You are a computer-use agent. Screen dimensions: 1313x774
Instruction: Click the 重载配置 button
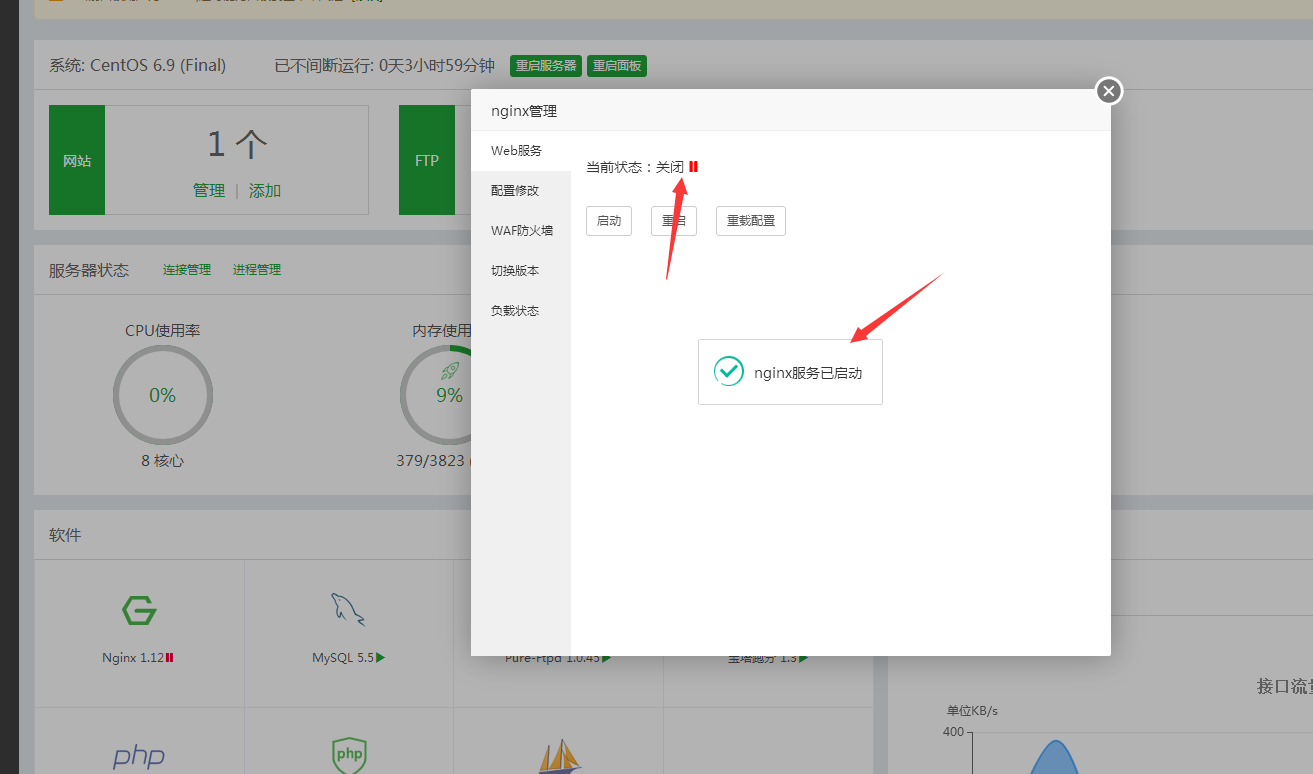751,221
